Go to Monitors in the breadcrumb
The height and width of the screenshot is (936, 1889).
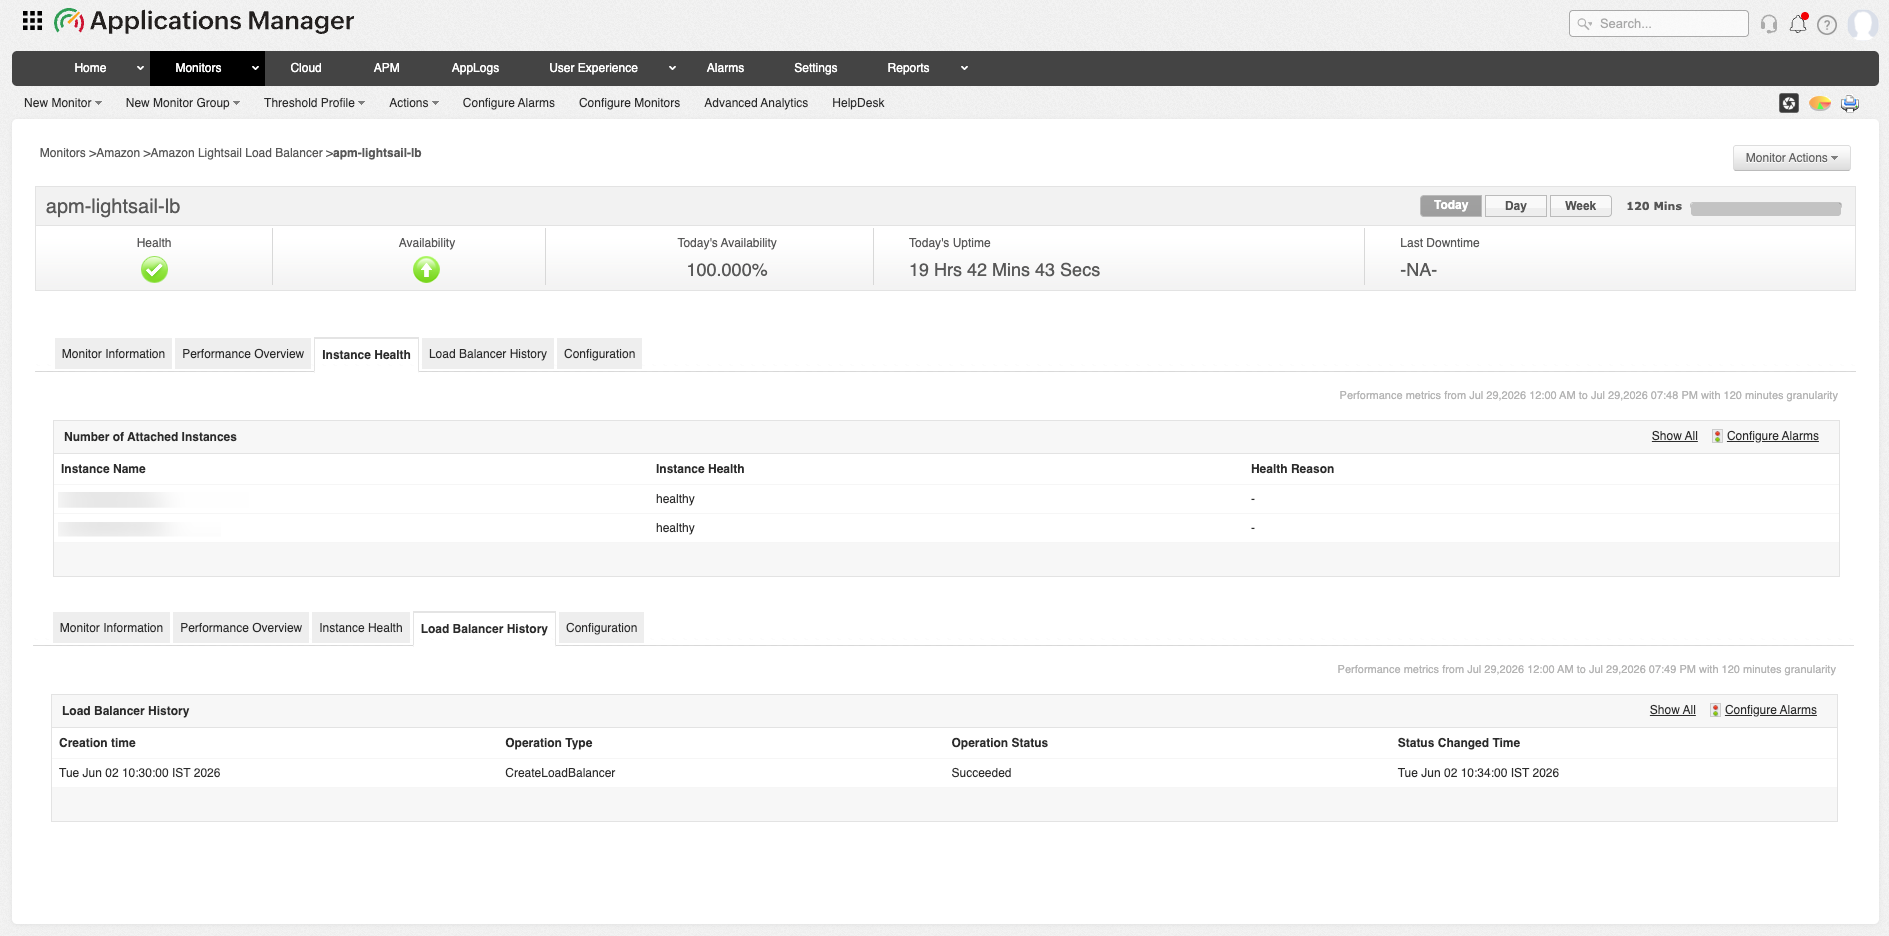(x=62, y=153)
